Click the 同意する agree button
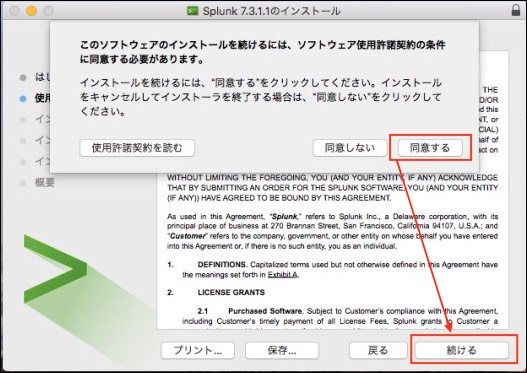This screenshot has width=527, height=373. (x=430, y=148)
